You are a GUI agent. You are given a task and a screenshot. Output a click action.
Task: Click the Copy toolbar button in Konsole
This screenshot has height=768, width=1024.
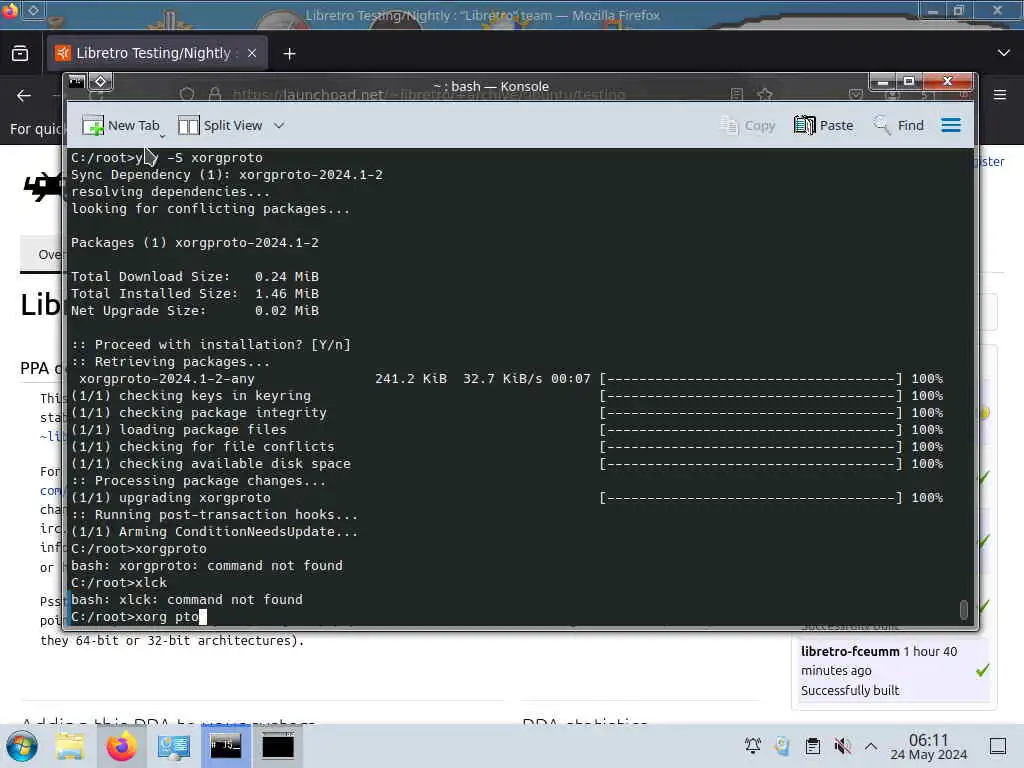click(x=748, y=125)
